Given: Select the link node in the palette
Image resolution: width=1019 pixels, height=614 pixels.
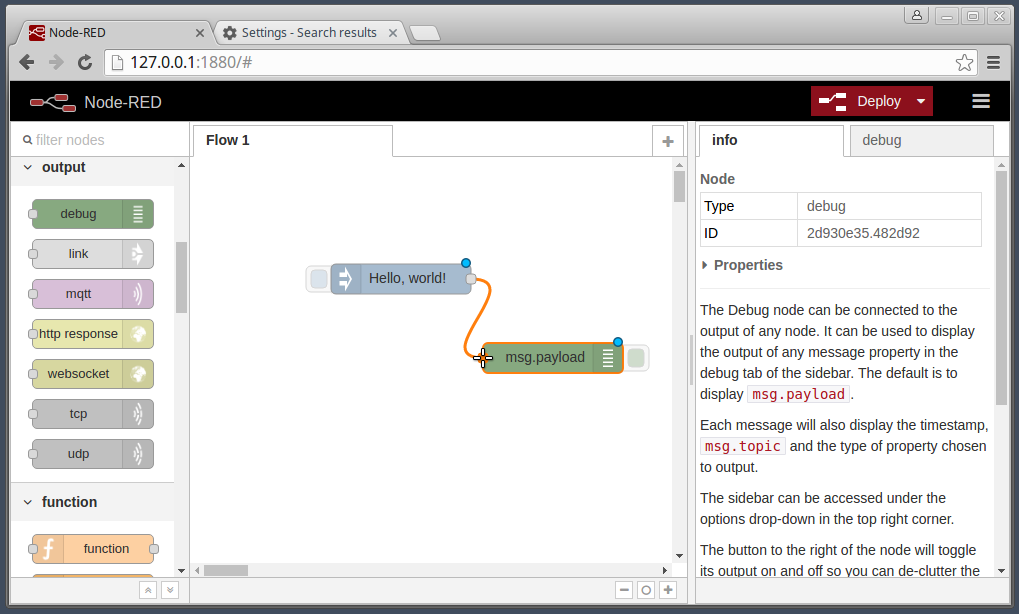Looking at the screenshot, I should (92, 254).
